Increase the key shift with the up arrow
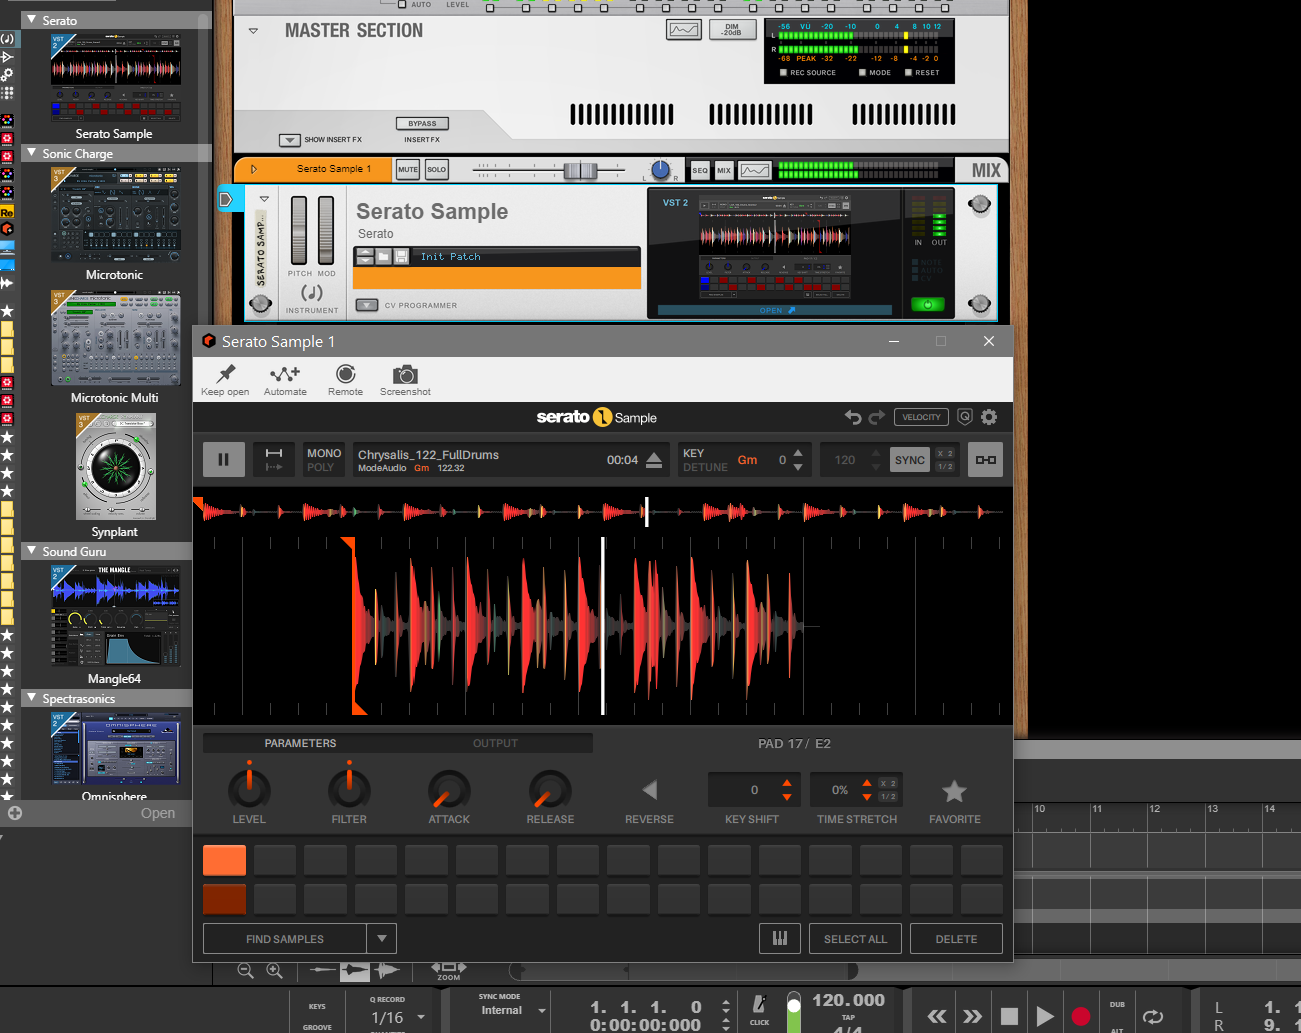 pos(787,783)
